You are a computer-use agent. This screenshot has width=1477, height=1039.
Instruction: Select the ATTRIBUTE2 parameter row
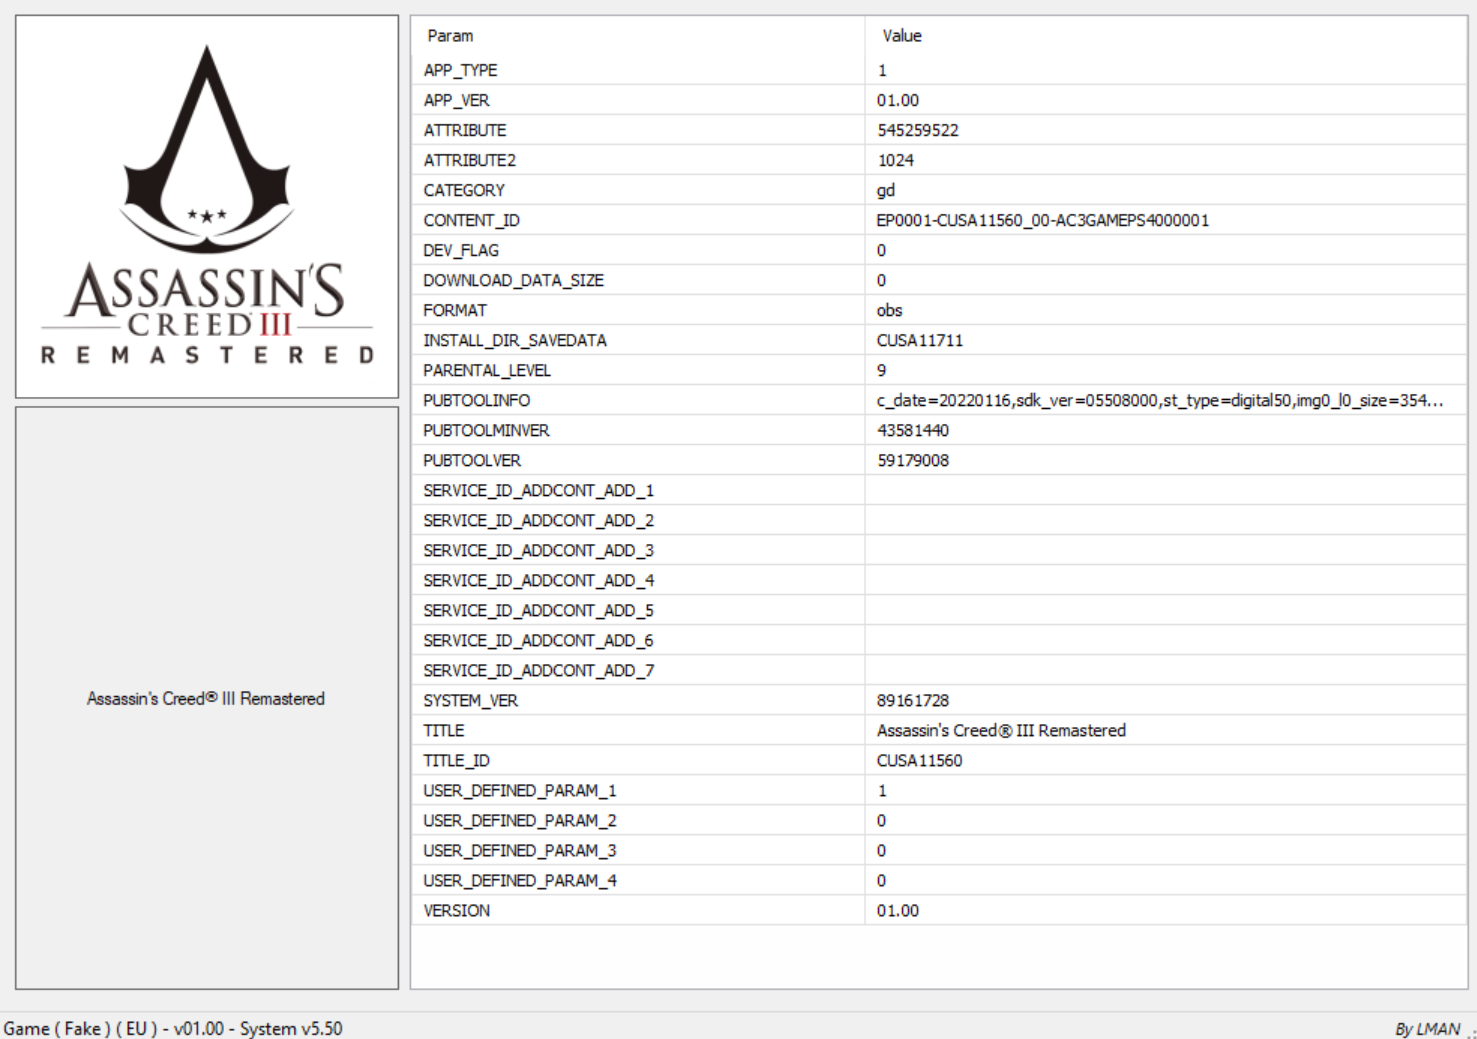pyautogui.click(x=469, y=160)
